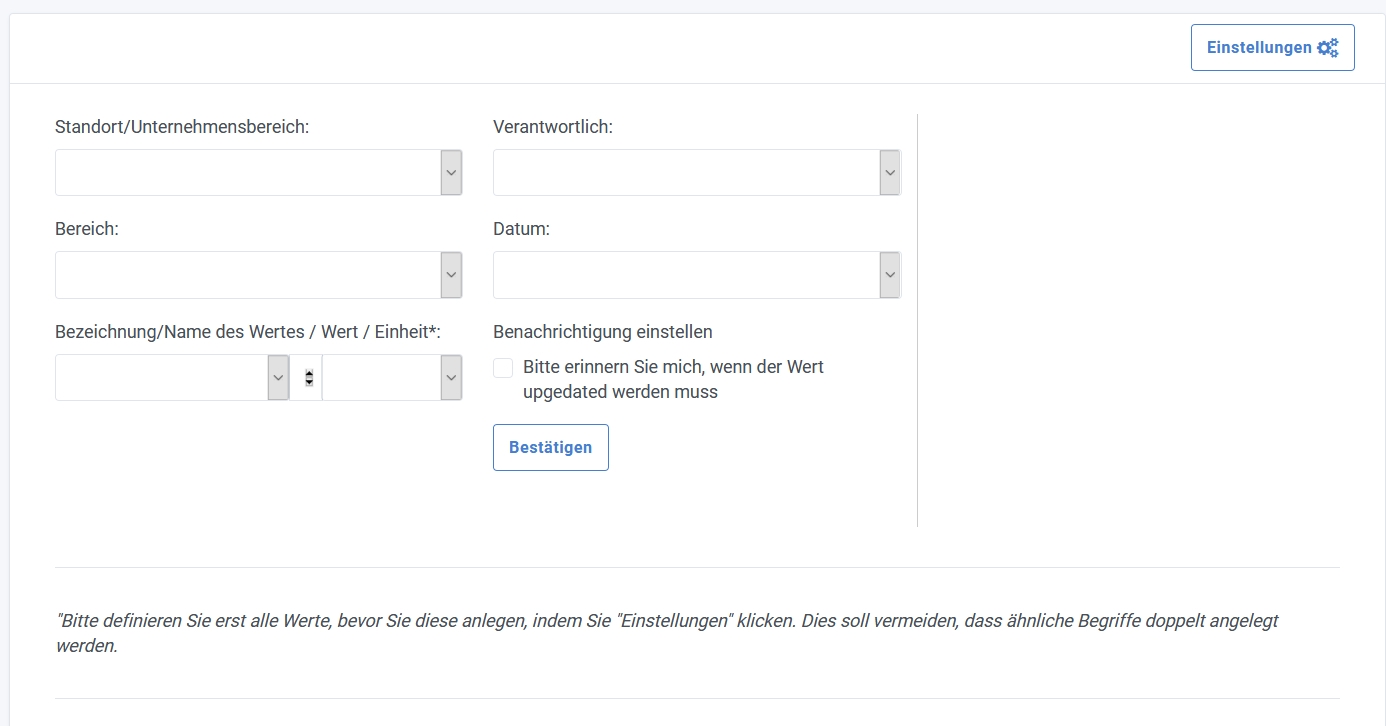This screenshot has height=726, width=1386.
Task: Focus the Datum field
Action: pyautogui.click(x=685, y=275)
